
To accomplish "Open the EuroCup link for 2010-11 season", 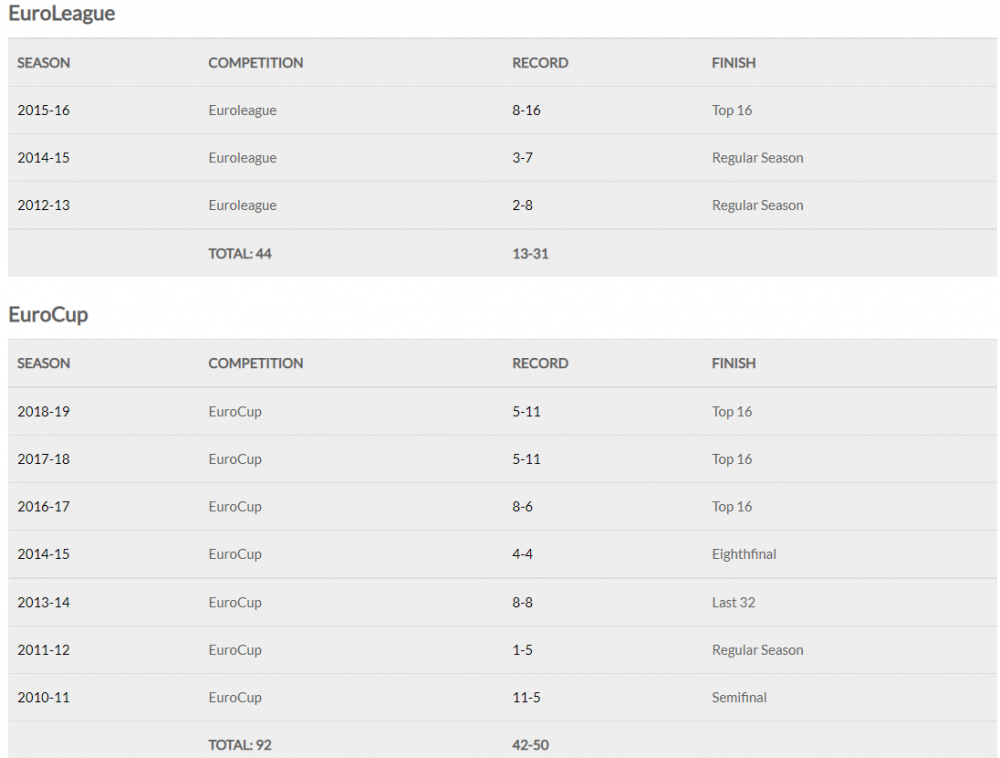I will click(x=235, y=698).
